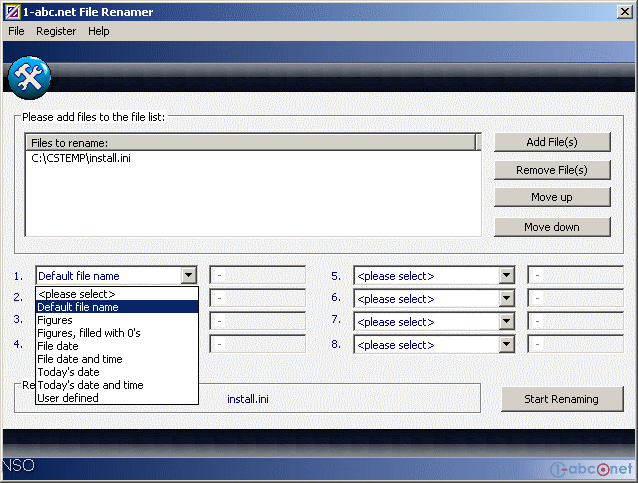Click the text field beside dropdown 1
The image size is (638, 483).
click(258, 275)
